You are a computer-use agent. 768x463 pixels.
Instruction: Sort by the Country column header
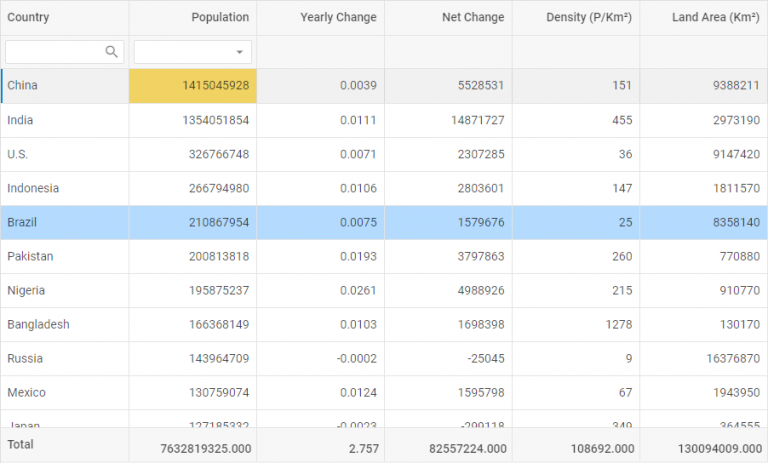28,17
